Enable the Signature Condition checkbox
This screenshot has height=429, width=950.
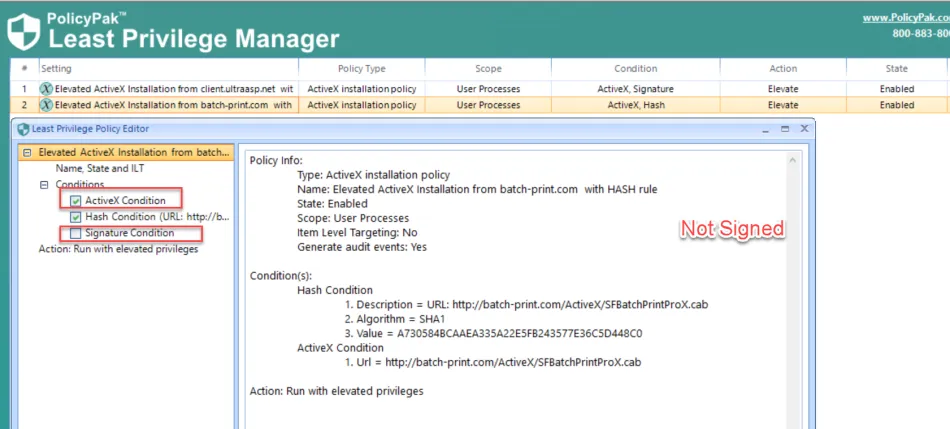coord(76,233)
